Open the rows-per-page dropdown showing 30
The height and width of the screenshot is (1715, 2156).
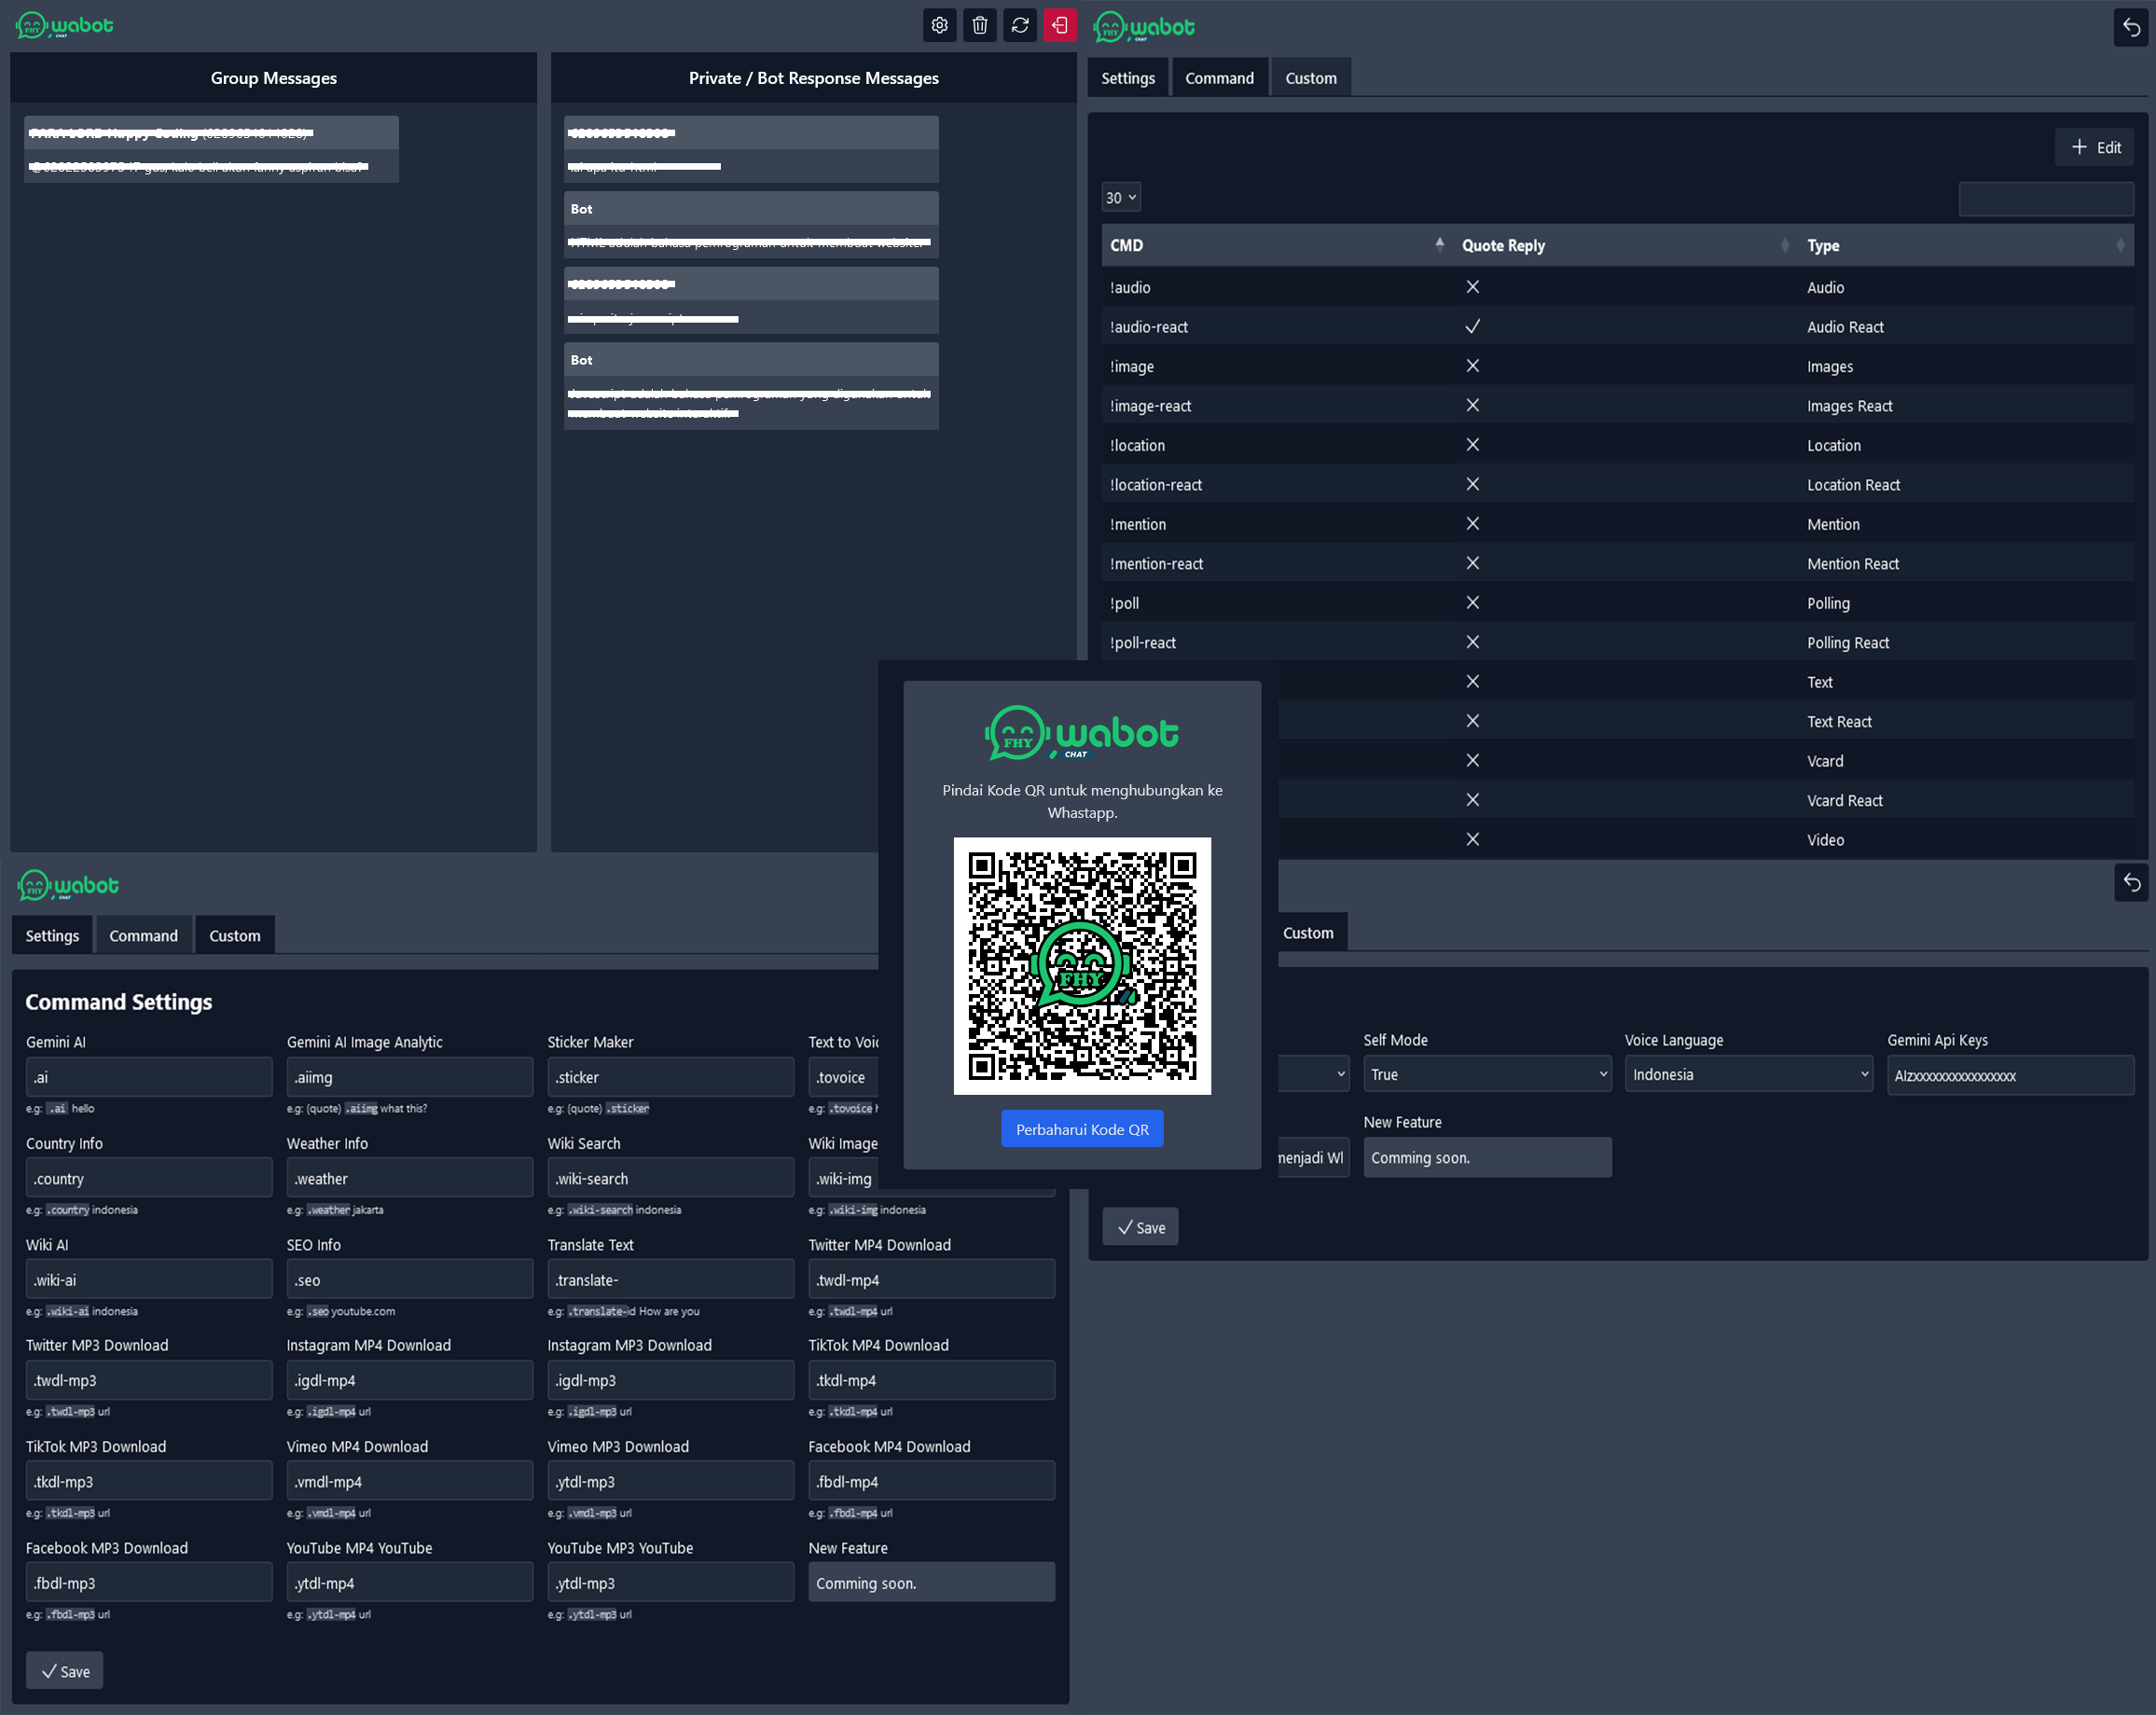click(x=1121, y=197)
